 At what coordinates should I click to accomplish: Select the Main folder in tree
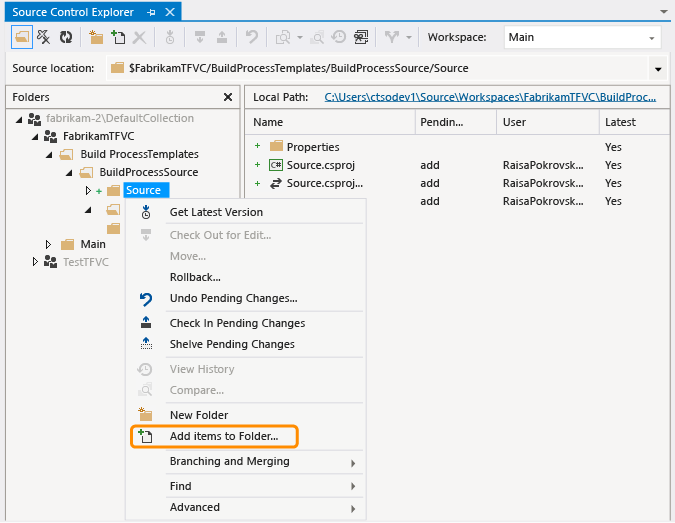pyautogui.click(x=93, y=244)
